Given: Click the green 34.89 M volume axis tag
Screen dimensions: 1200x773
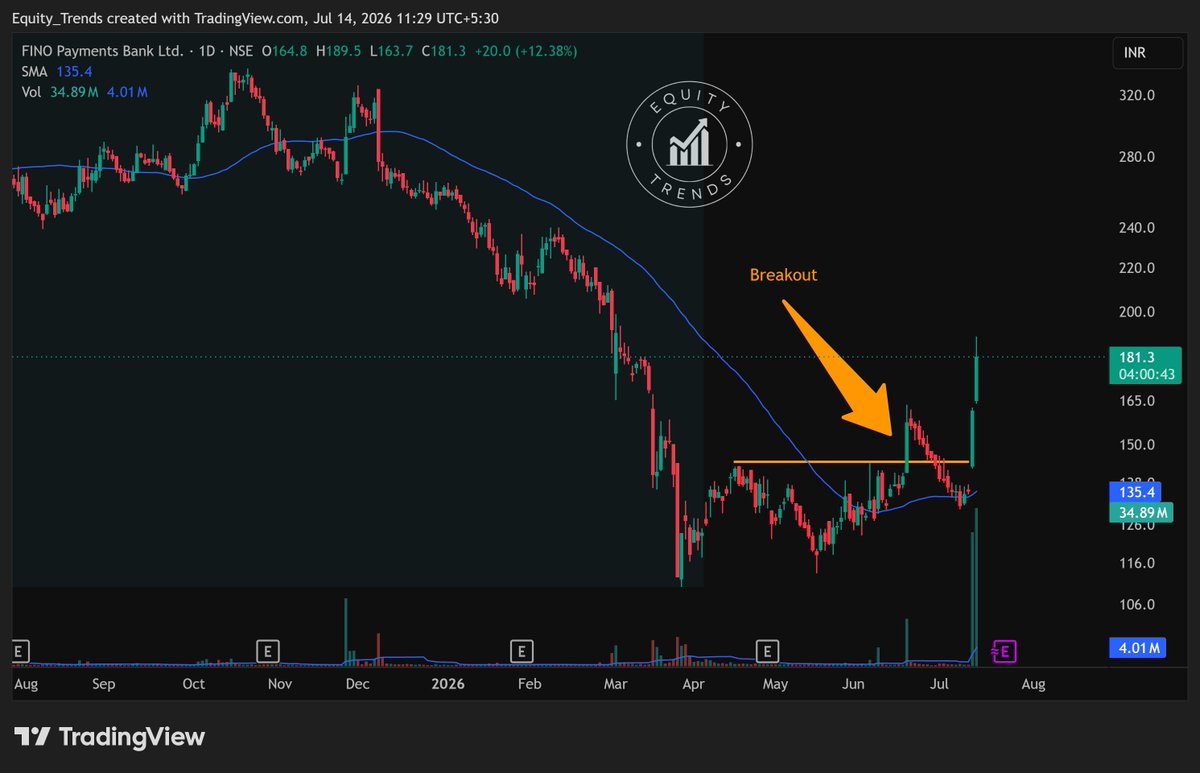Looking at the screenshot, I should click(x=1139, y=512).
